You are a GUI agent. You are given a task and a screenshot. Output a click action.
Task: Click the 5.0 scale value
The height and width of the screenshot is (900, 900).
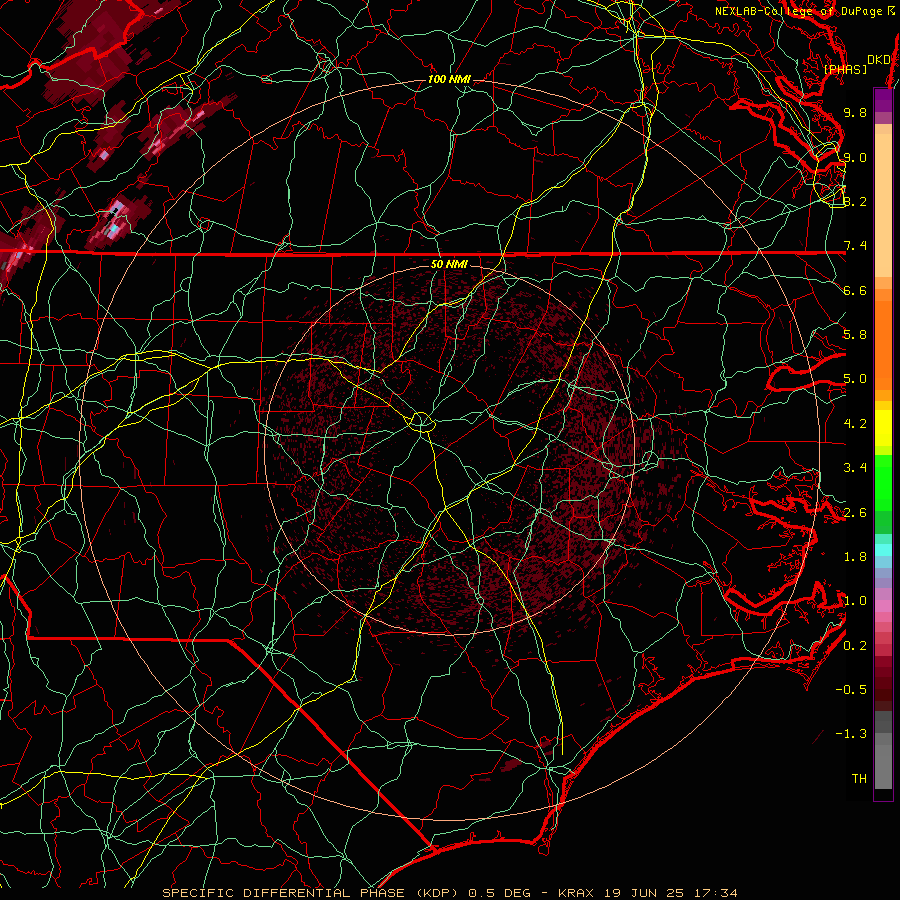click(855, 379)
